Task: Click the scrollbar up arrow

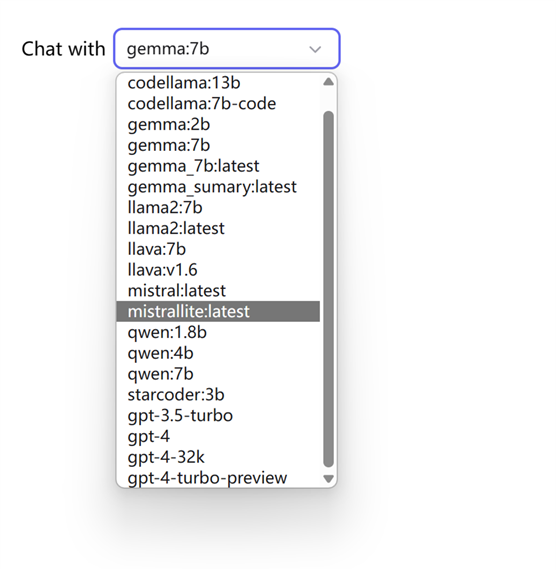Action: tap(328, 82)
